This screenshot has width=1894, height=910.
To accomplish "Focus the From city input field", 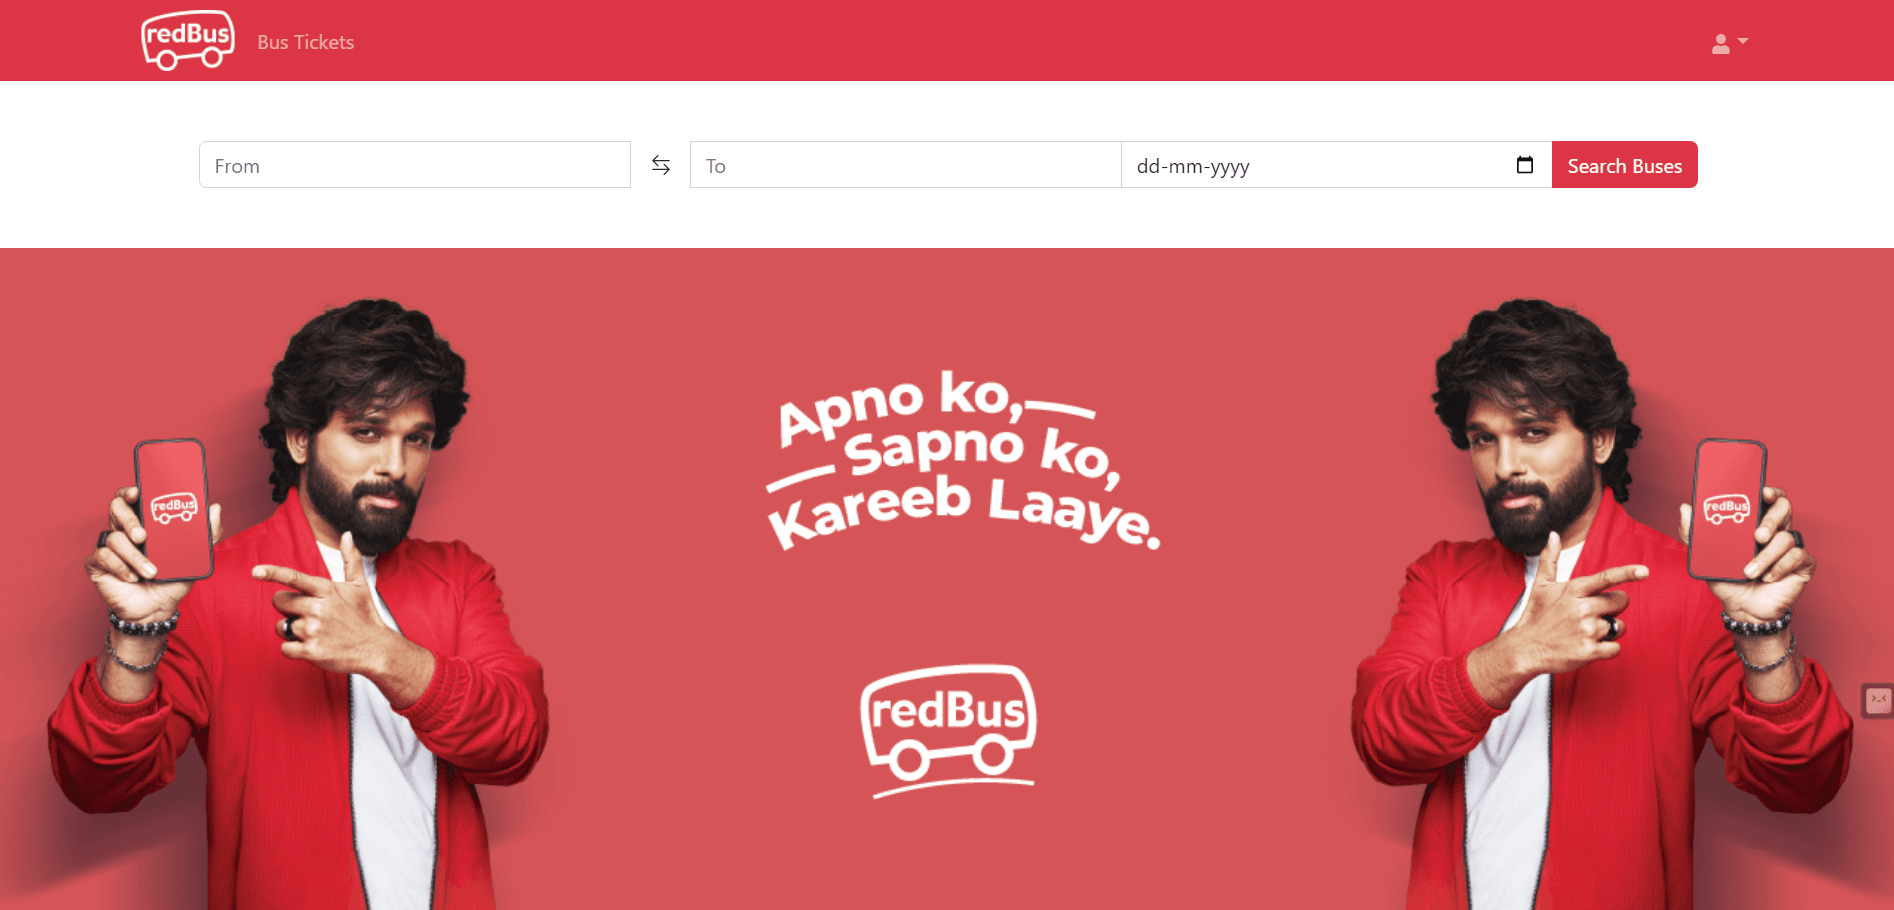I will pyautogui.click(x=415, y=165).
